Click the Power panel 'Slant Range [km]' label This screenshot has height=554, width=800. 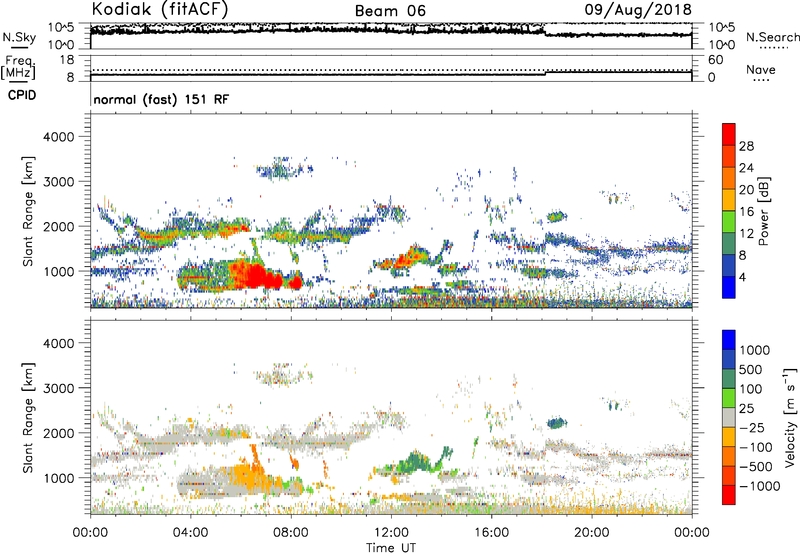[28, 211]
